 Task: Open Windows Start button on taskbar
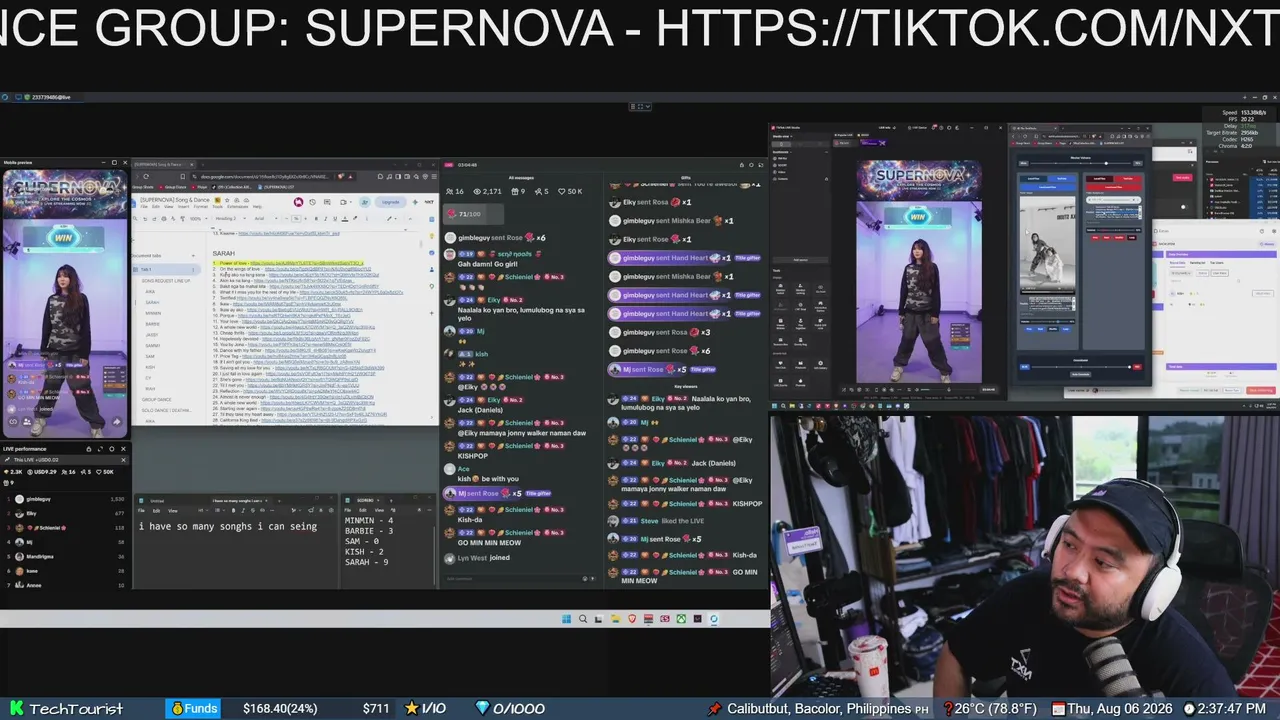click(566, 619)
